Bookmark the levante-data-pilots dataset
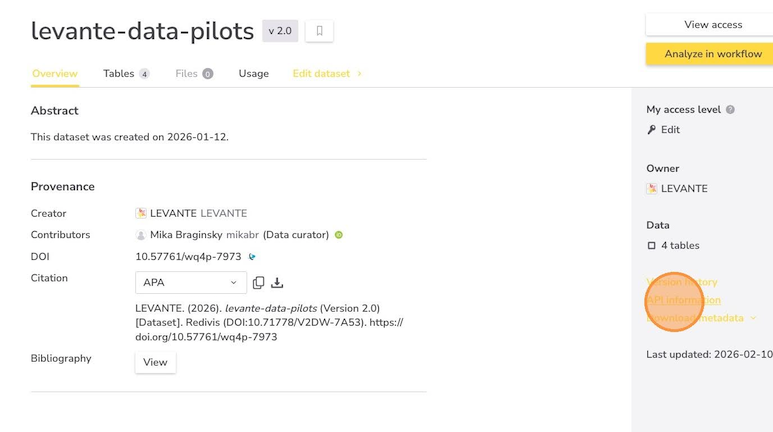This screenshot has height=432, width=773. click(x=319, y=31)
